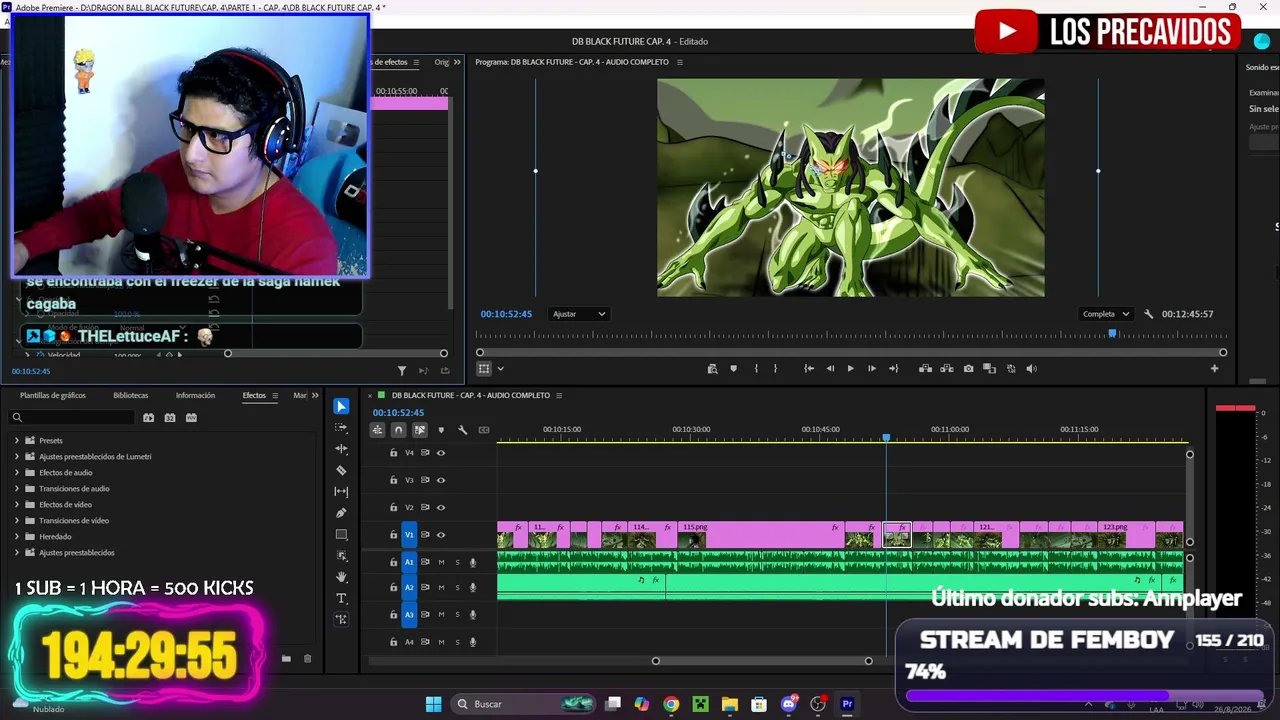Add marker in Program Monitor

[x=733, y=368]
